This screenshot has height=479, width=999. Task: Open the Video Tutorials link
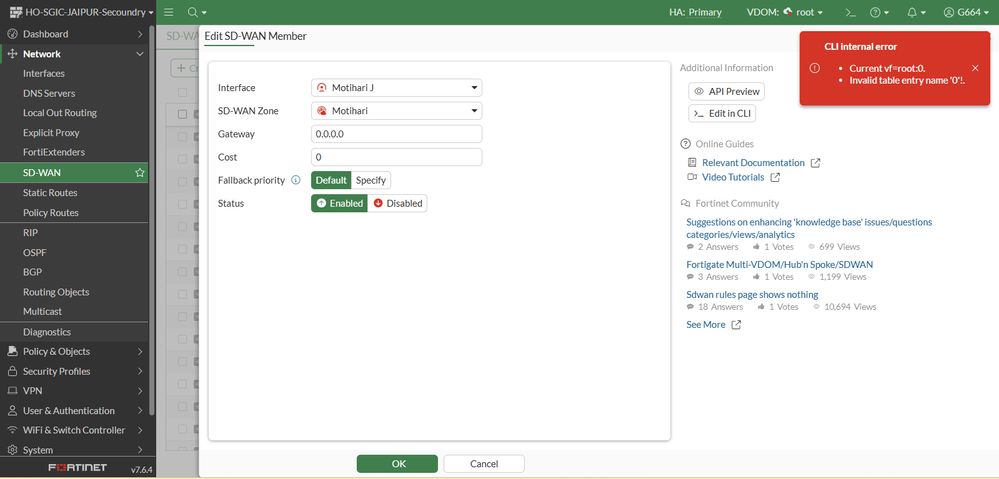733,178
